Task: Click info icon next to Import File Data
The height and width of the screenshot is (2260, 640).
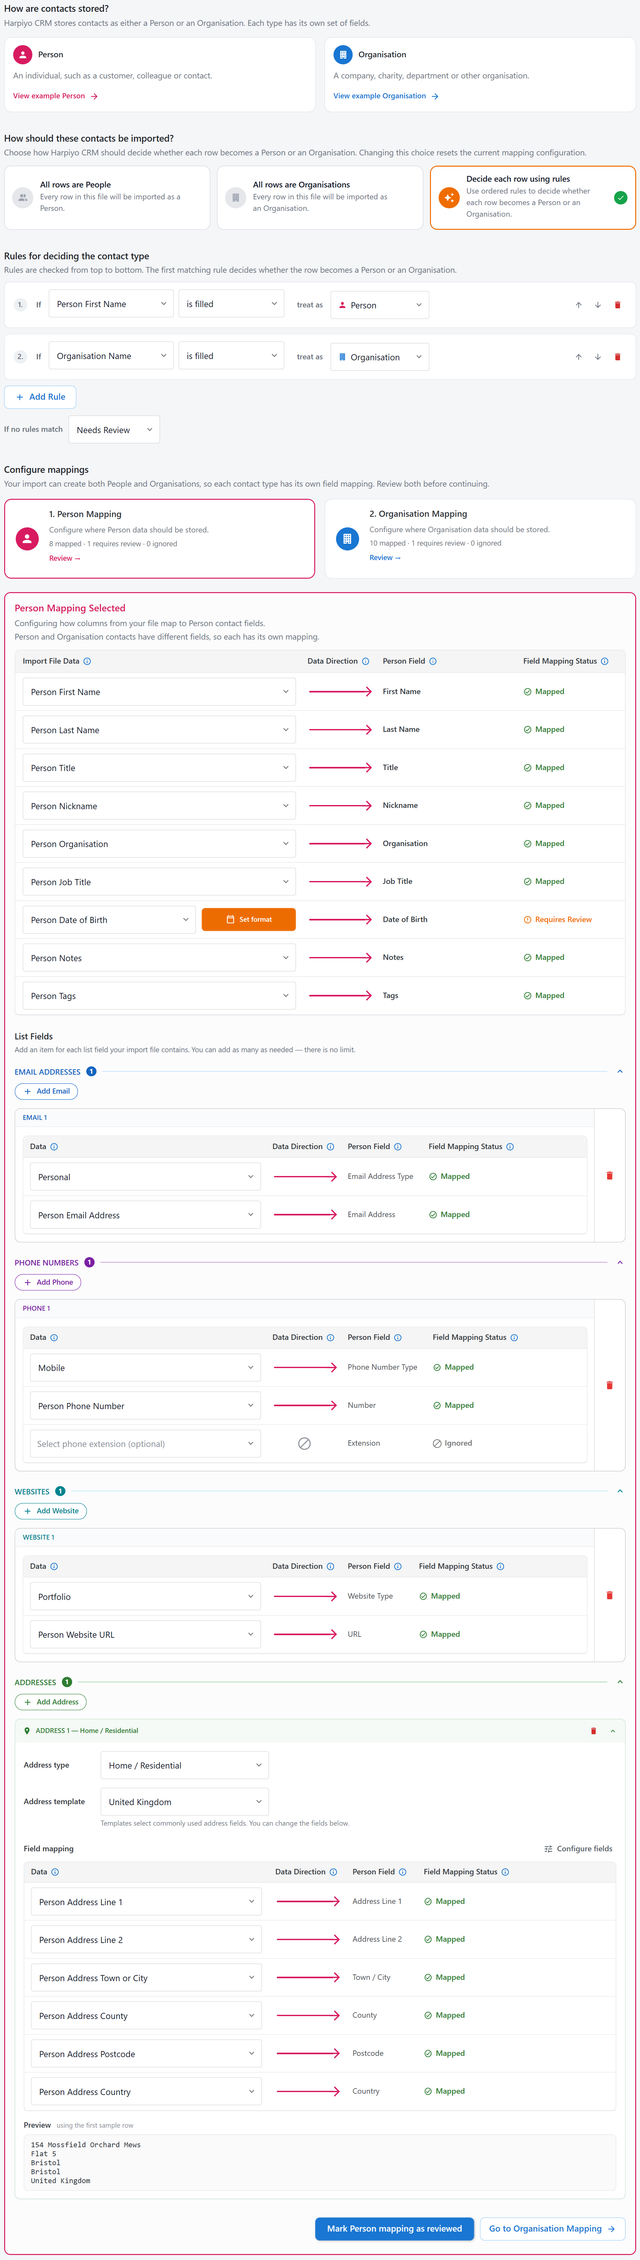Action: [x=87, y=661]
